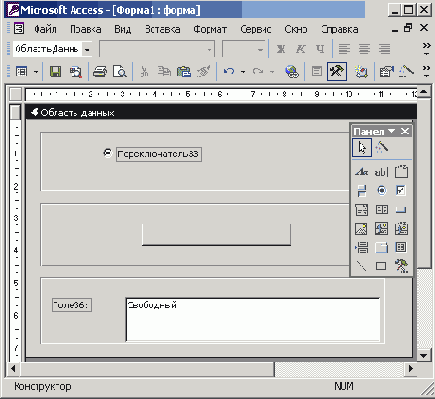Select the Image tool in toolbox
The image size is (435, 399).
click(x=361, y=228)
